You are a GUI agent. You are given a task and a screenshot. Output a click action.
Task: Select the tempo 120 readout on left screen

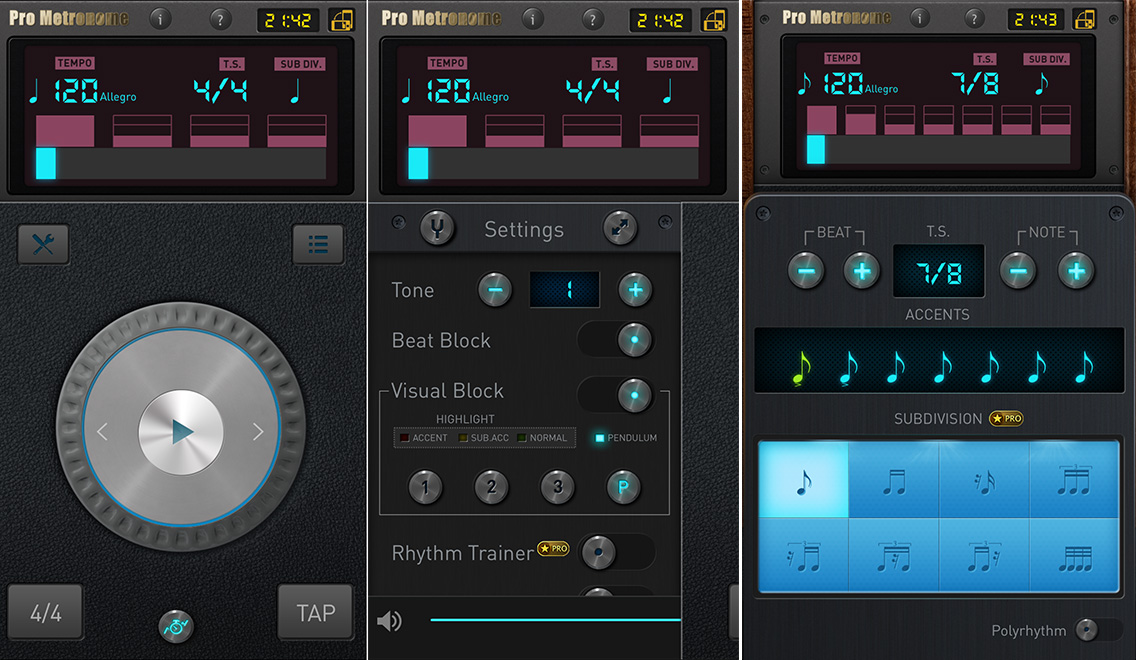click(x=76, y=91)
